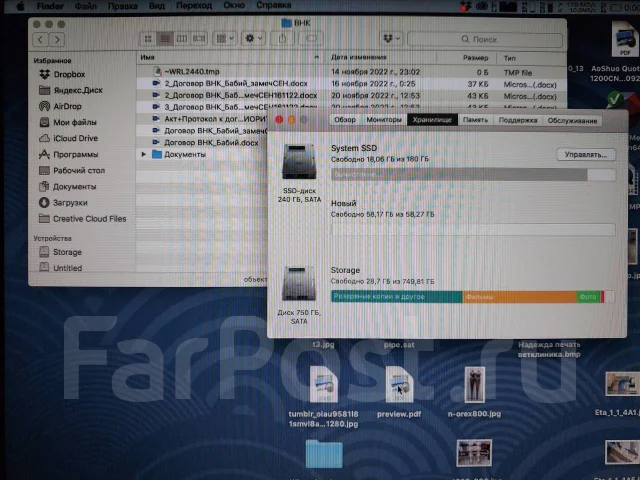
Task: Click the Диск 750 ГБ drive icon
Action: (x=299, y=284)
